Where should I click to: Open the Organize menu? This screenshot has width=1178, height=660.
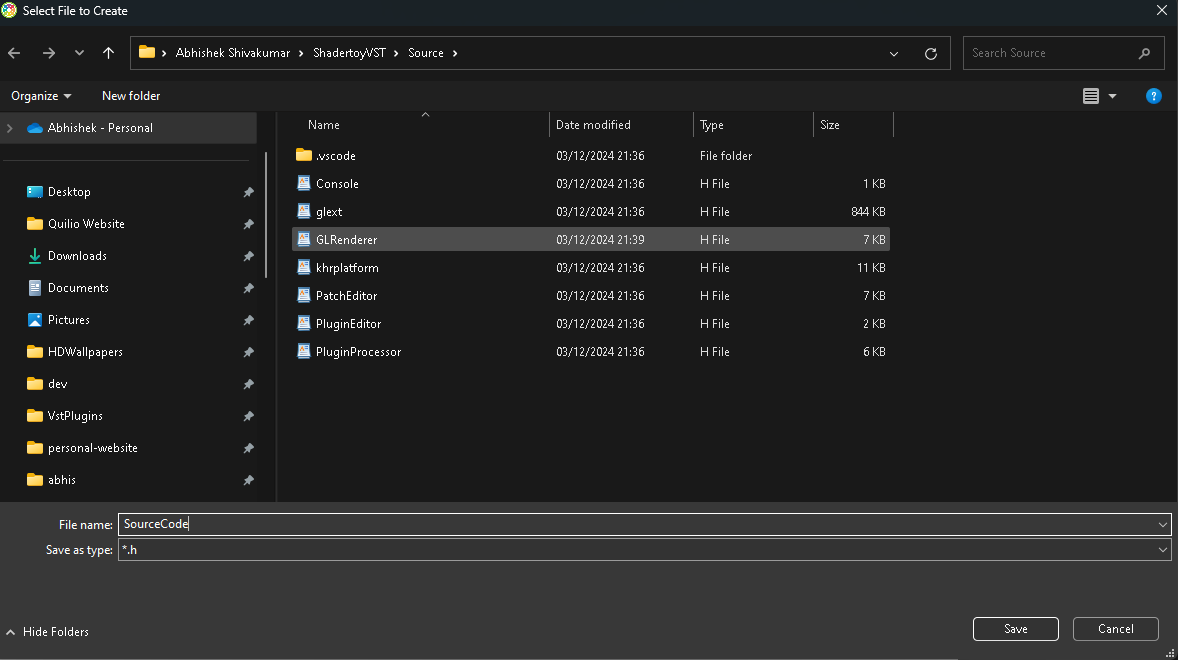[41, 95]
